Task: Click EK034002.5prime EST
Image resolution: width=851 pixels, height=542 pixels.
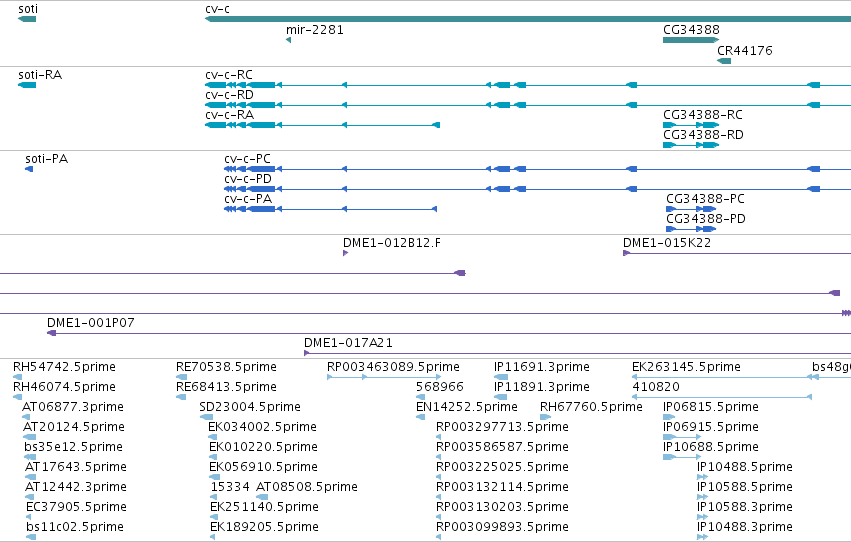Action: (x=212, y=437)
